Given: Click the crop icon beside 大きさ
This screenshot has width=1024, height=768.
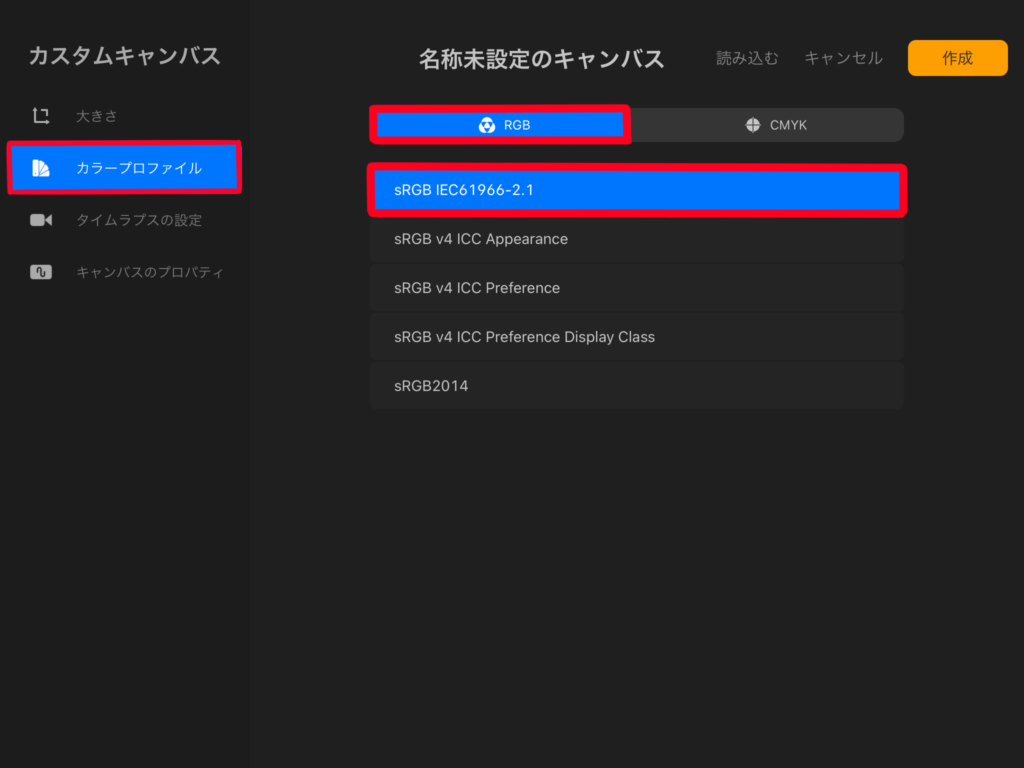Looking at the screenshot, I should click(41, 116).
